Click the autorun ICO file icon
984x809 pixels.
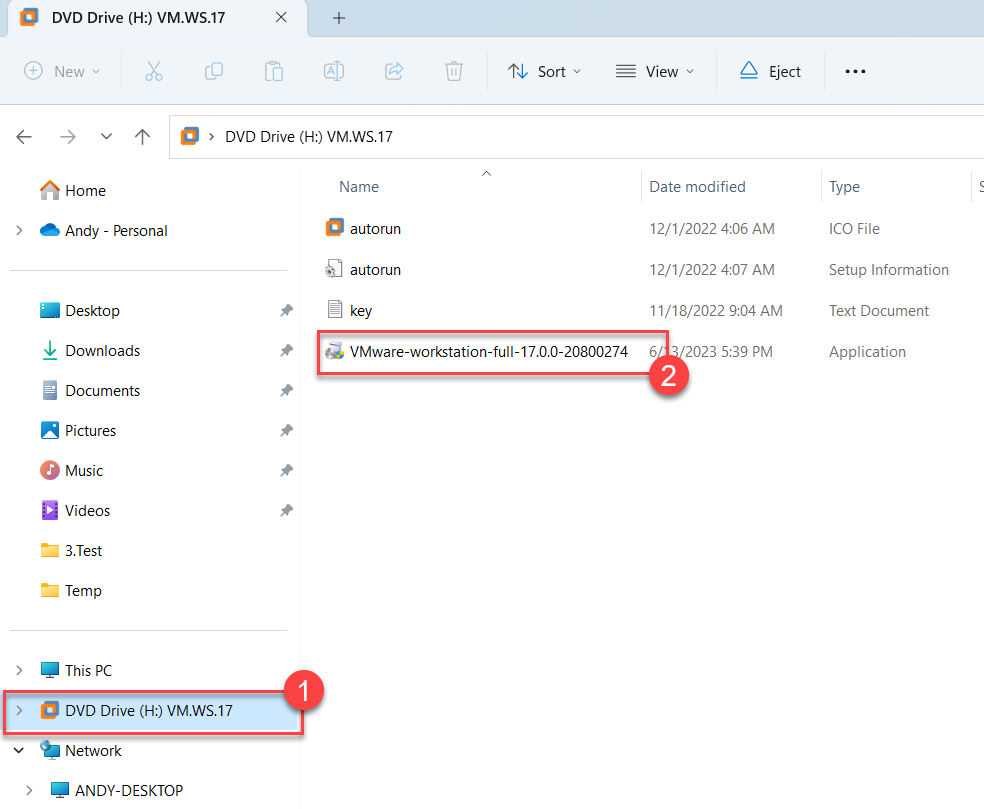point(334,228)
